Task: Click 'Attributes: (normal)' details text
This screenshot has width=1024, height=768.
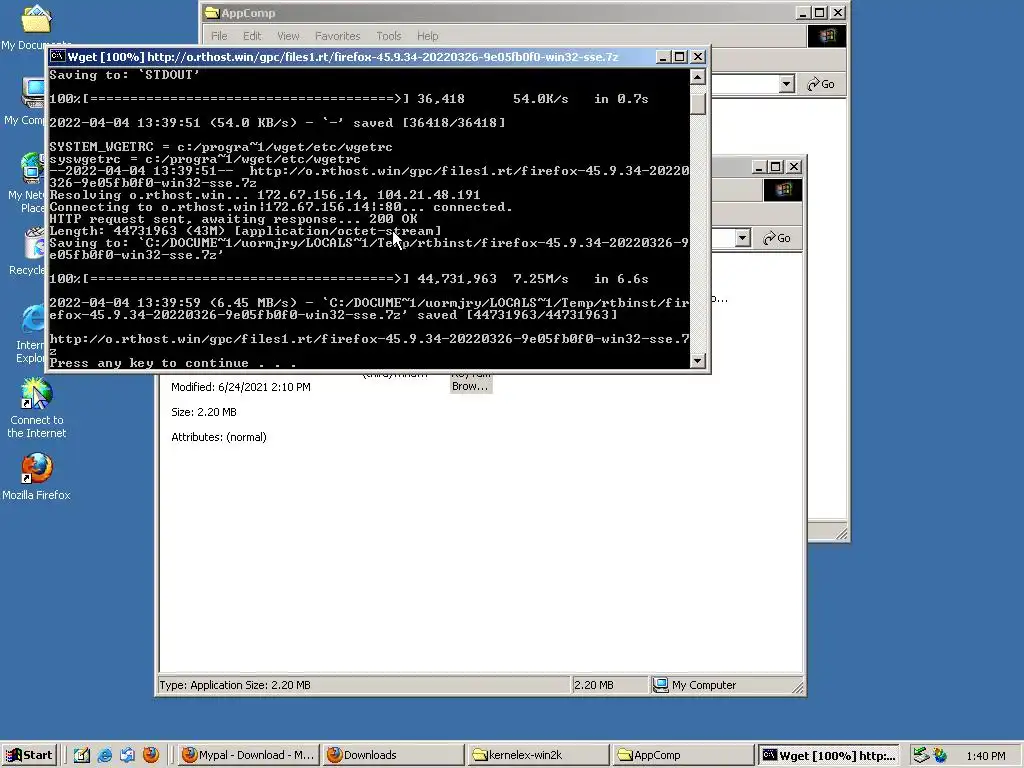Action: tap(219, 437)
